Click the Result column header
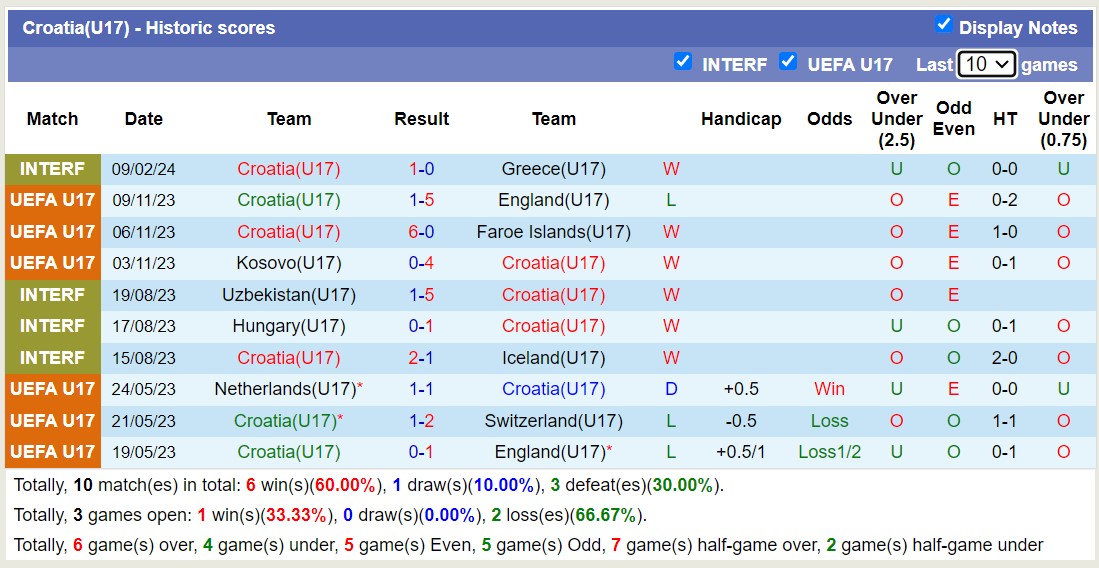 click(x=421, y=119)
